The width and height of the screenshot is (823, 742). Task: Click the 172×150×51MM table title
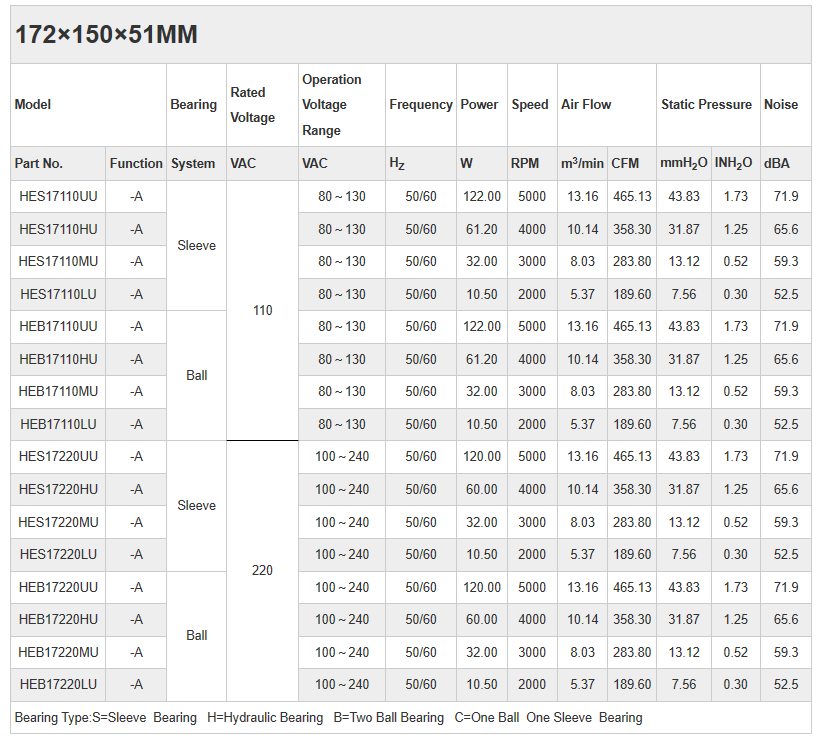pos(106,35)
